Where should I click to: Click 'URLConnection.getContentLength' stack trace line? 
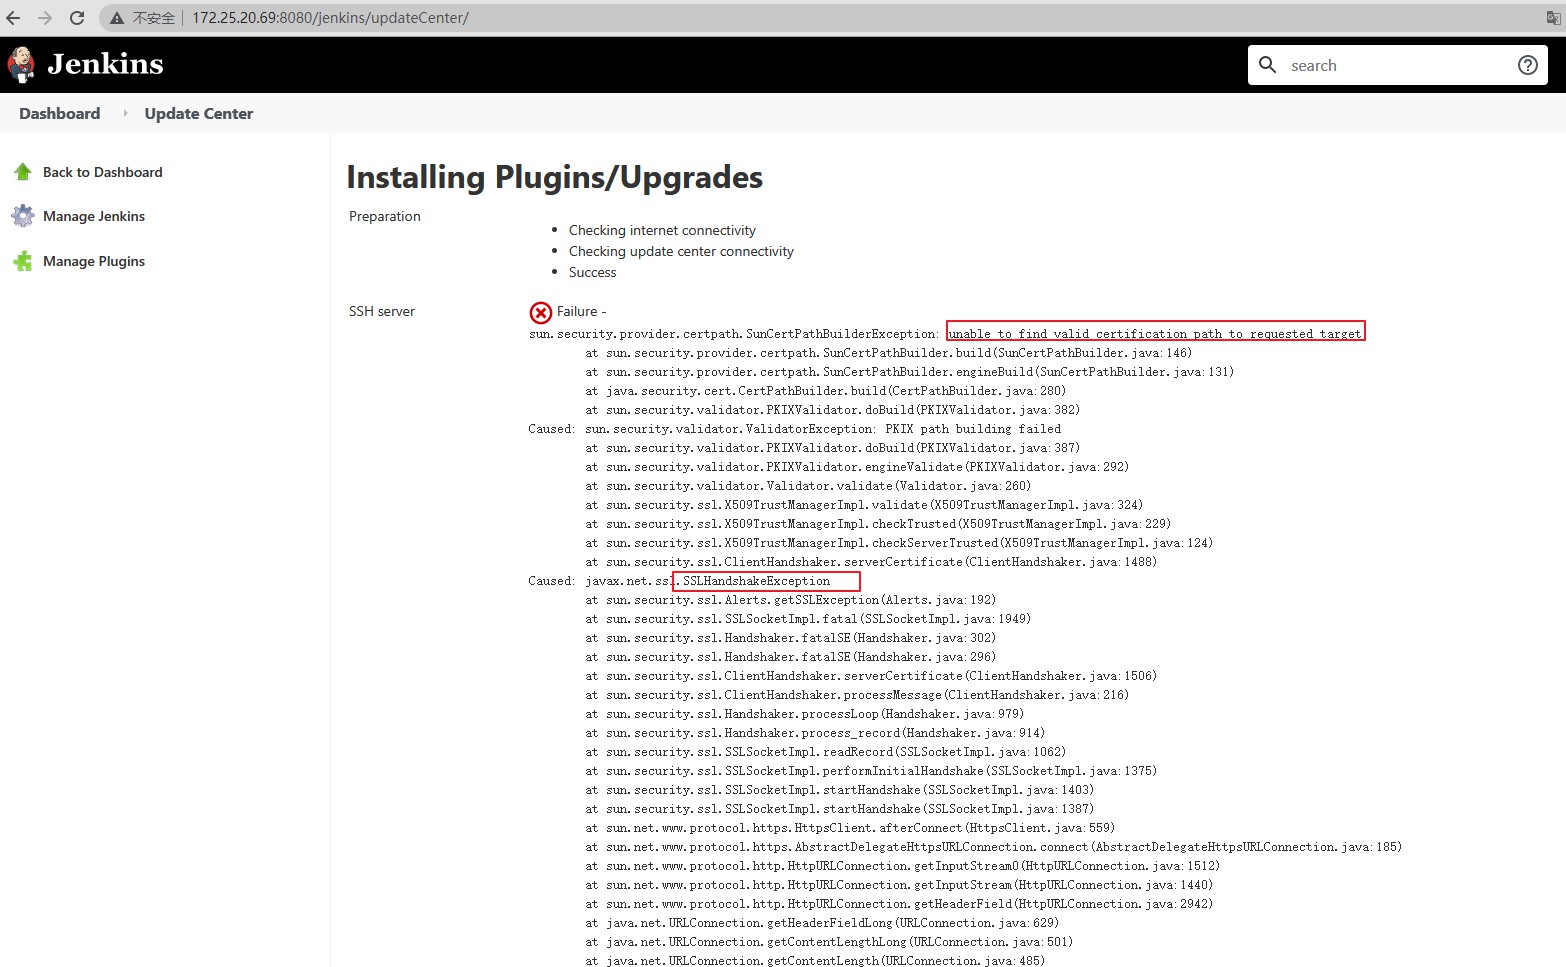(815, 961)
